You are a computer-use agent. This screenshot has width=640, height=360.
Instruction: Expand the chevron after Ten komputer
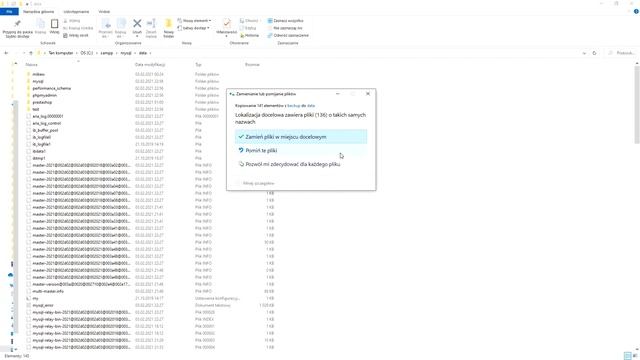77,53
